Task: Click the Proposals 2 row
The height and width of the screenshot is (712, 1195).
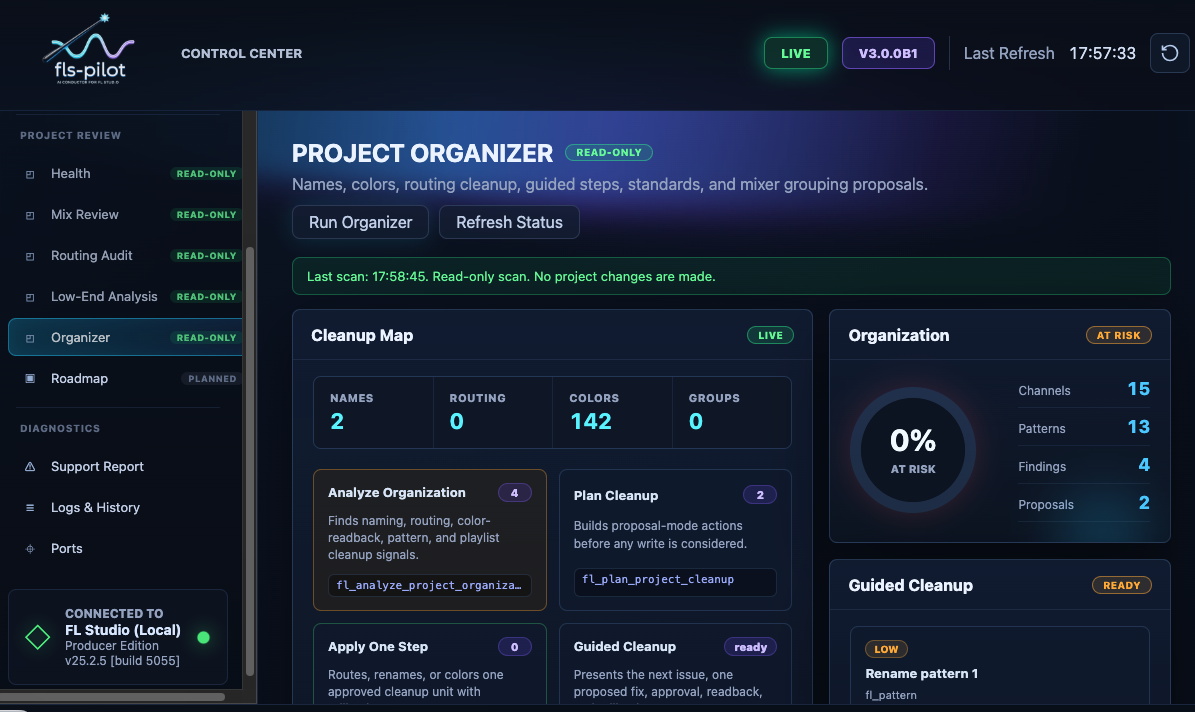Action: [1084, 504]
